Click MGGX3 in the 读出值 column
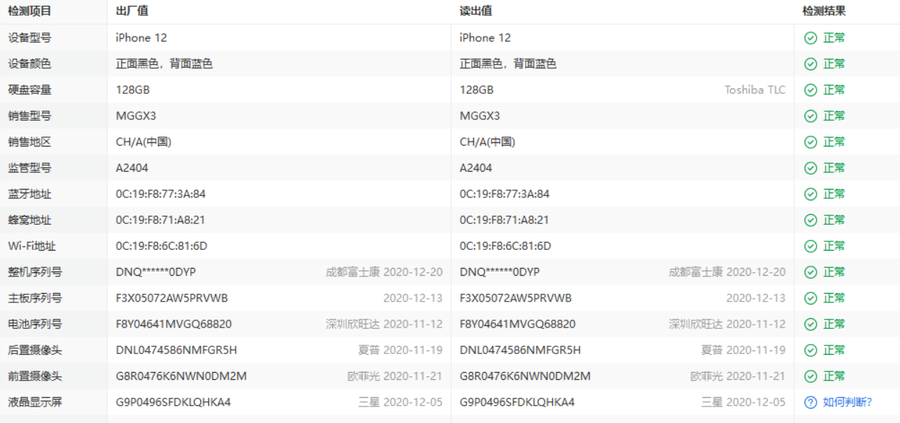This screenshot has height=423, width=900. tap(479, 116)
